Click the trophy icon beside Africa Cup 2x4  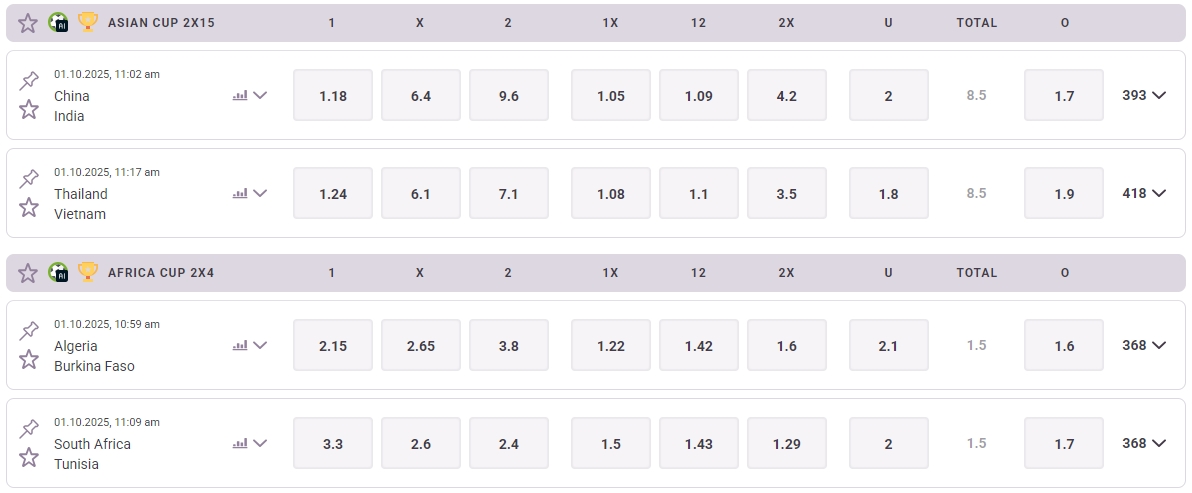[88, 272]
